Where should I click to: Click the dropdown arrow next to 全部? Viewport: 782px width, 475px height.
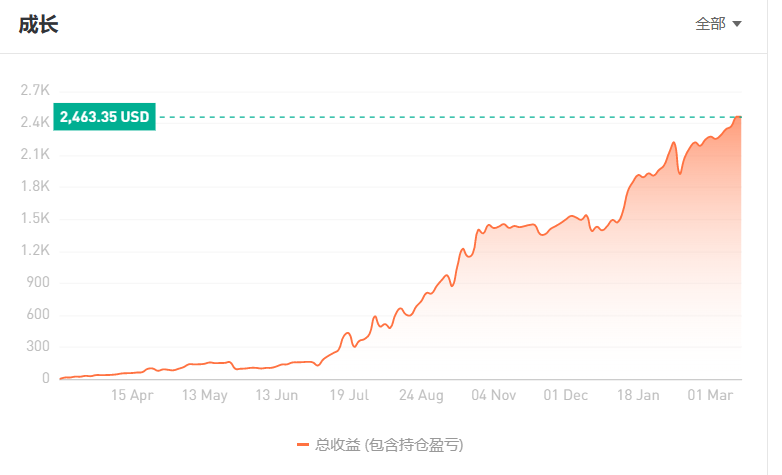point(737,23)
